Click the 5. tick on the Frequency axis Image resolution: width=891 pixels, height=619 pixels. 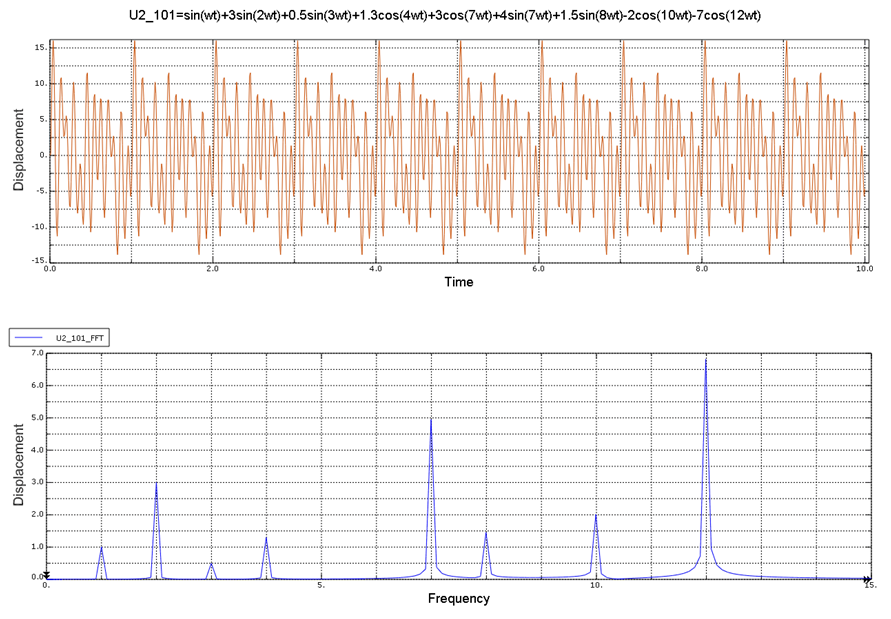pos(321,584)
